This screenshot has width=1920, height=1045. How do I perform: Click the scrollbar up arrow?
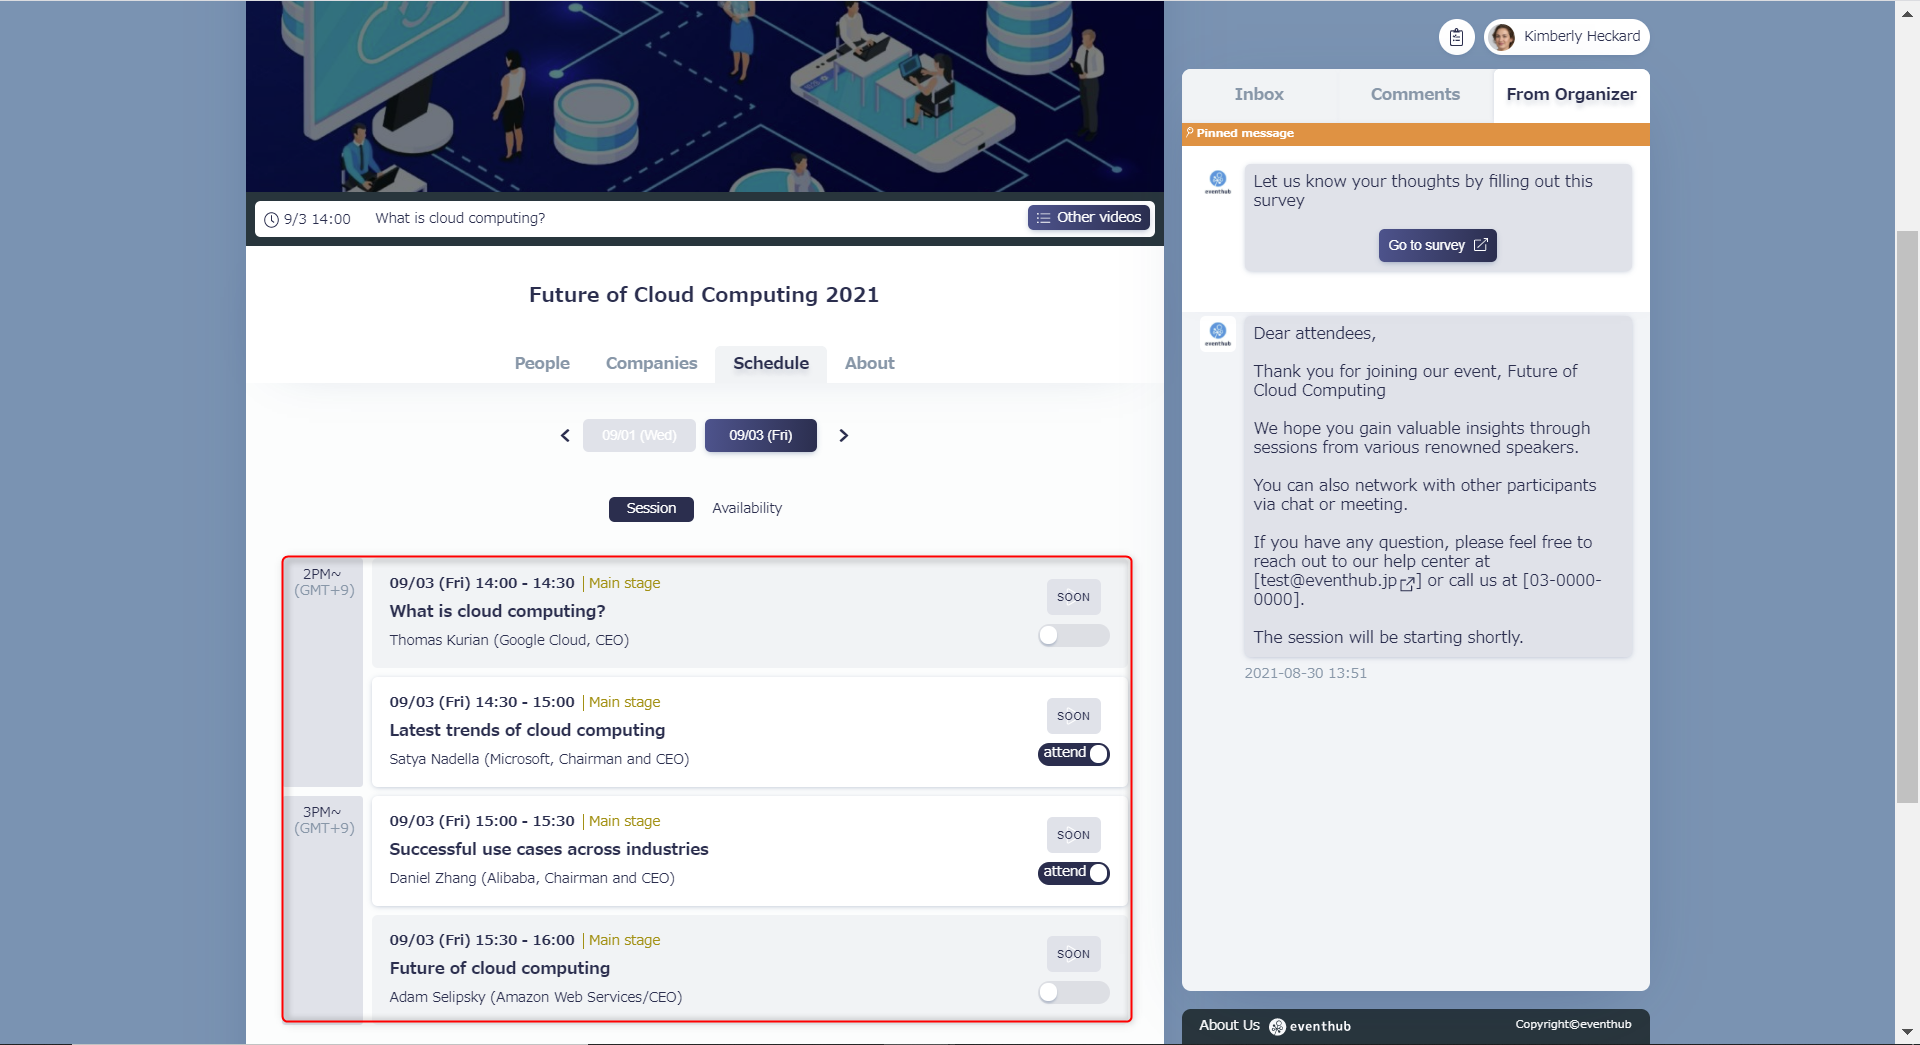pyautogui.click(x=1908, y=13)
